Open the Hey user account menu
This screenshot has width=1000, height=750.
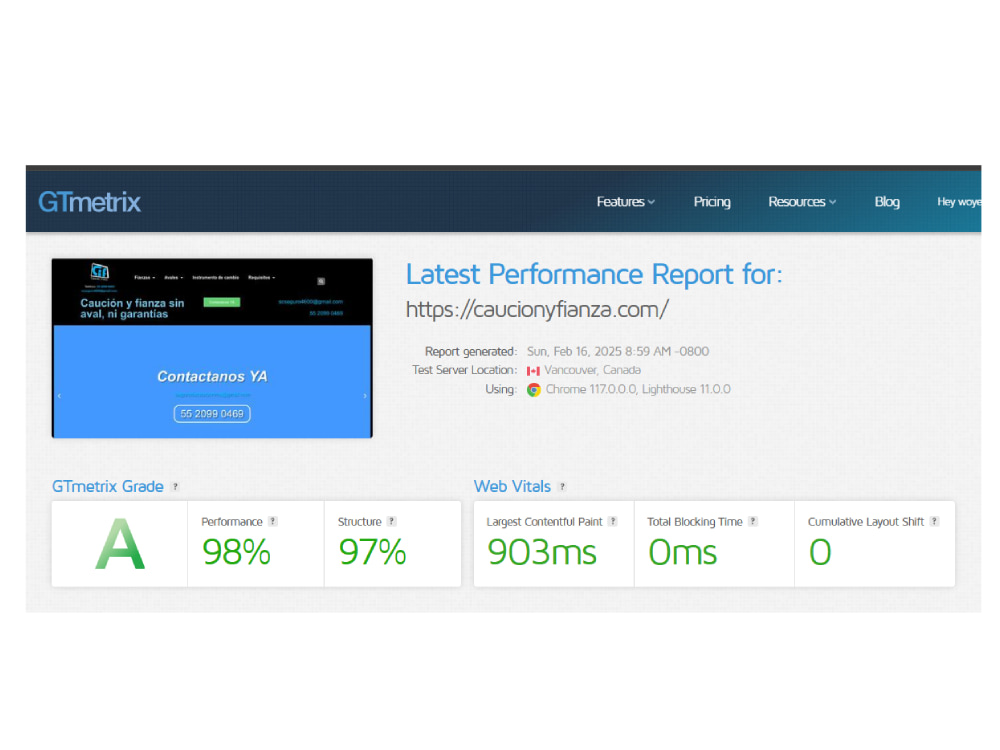(x=959, y=202)
